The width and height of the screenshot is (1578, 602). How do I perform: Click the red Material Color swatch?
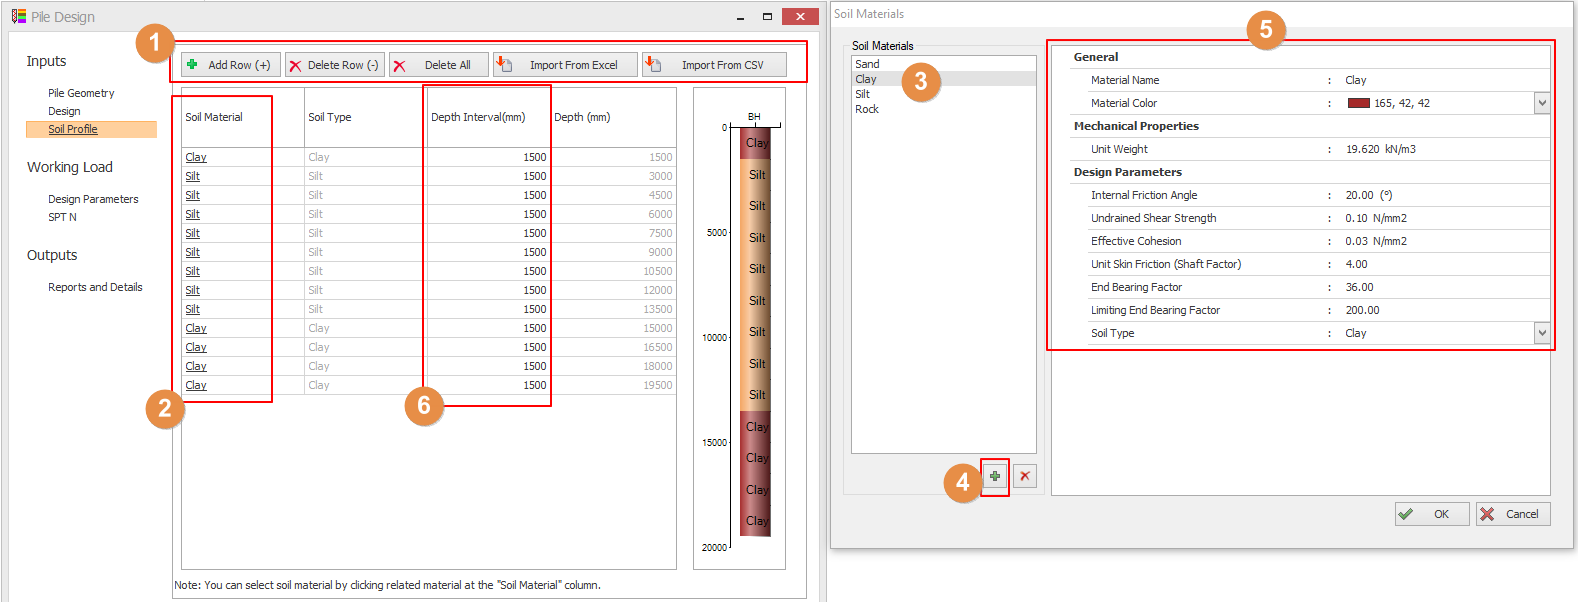pos(1358,103)
